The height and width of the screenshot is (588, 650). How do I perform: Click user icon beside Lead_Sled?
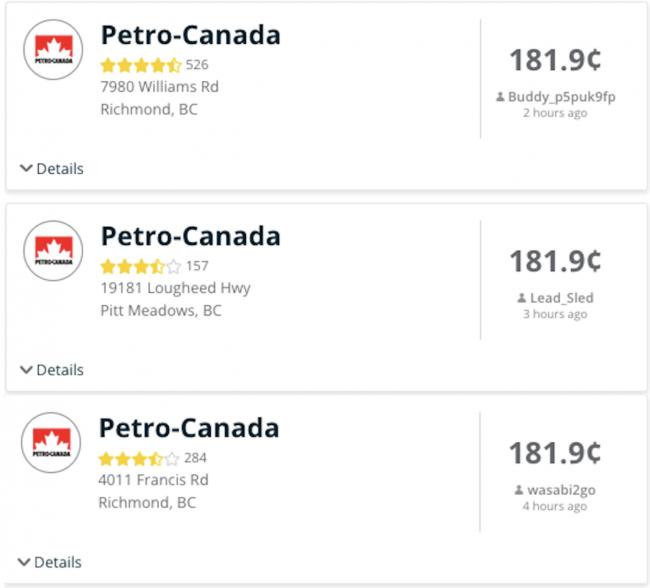(522, 298)
